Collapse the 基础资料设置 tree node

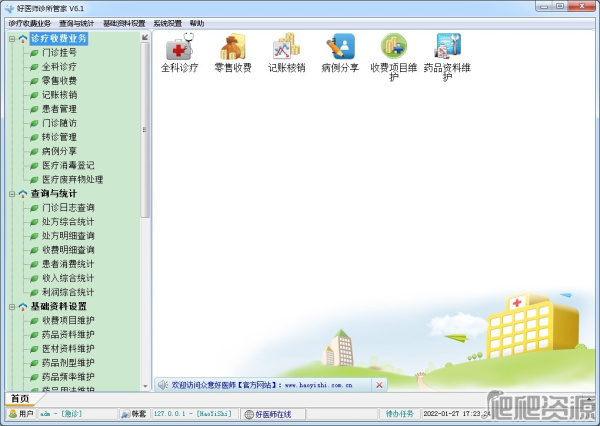tap(11, 306)
